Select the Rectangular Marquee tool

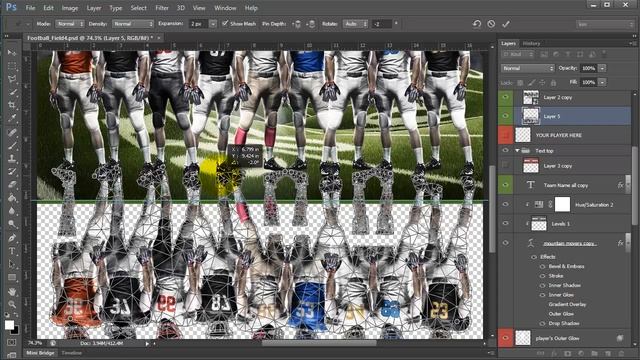[x=12, y=66]
